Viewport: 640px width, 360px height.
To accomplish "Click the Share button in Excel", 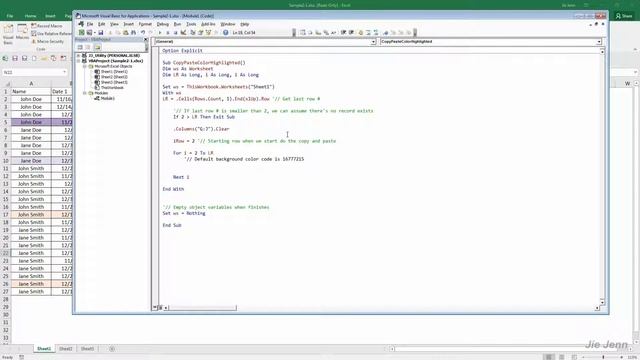I will (x=624, y=16).
